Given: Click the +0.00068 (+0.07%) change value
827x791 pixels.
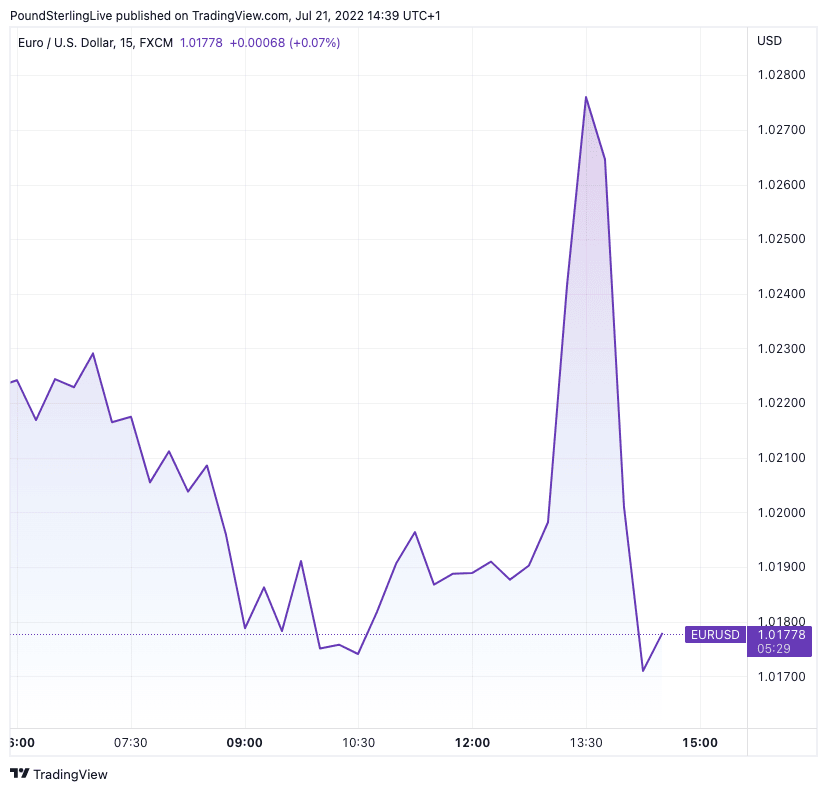Looking at the screenshot, I should click(285, 43).
